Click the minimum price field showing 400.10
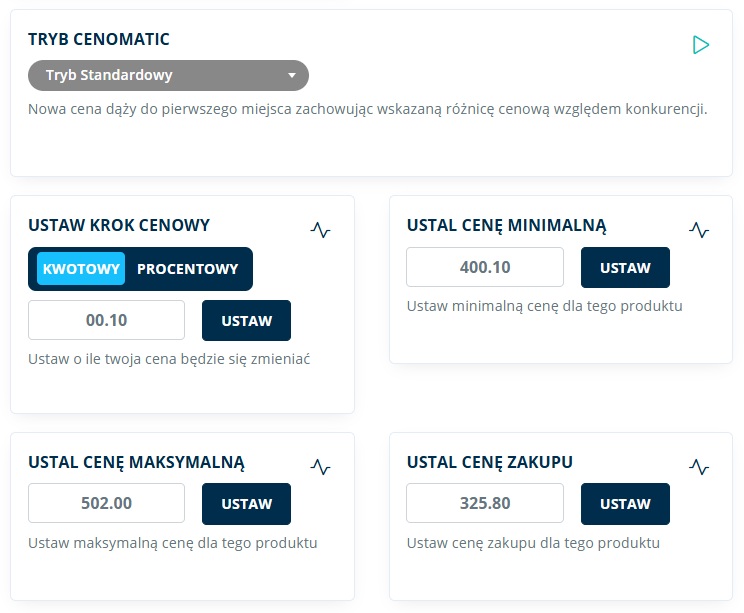 (x=485, y=267)
